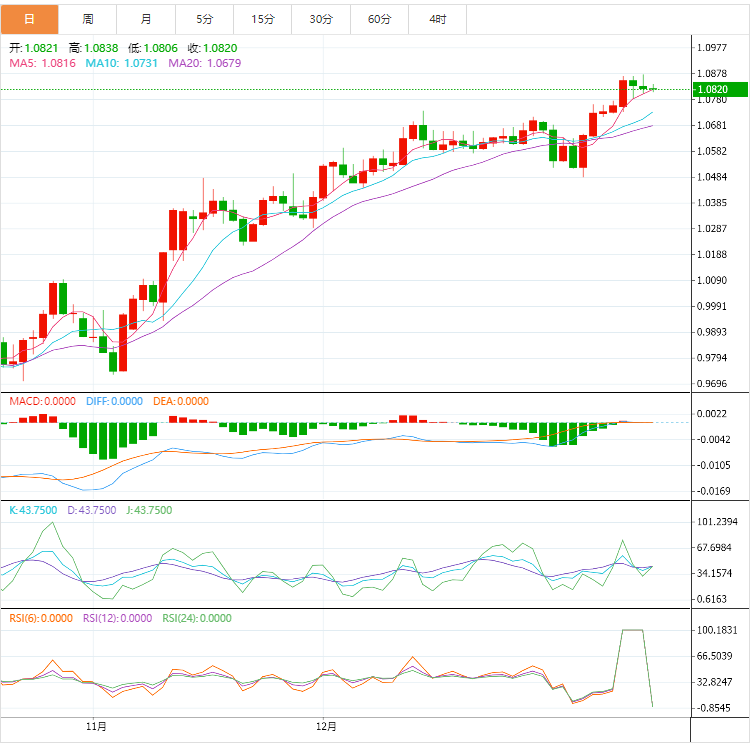Select the DIFF value label

[113, 401]
